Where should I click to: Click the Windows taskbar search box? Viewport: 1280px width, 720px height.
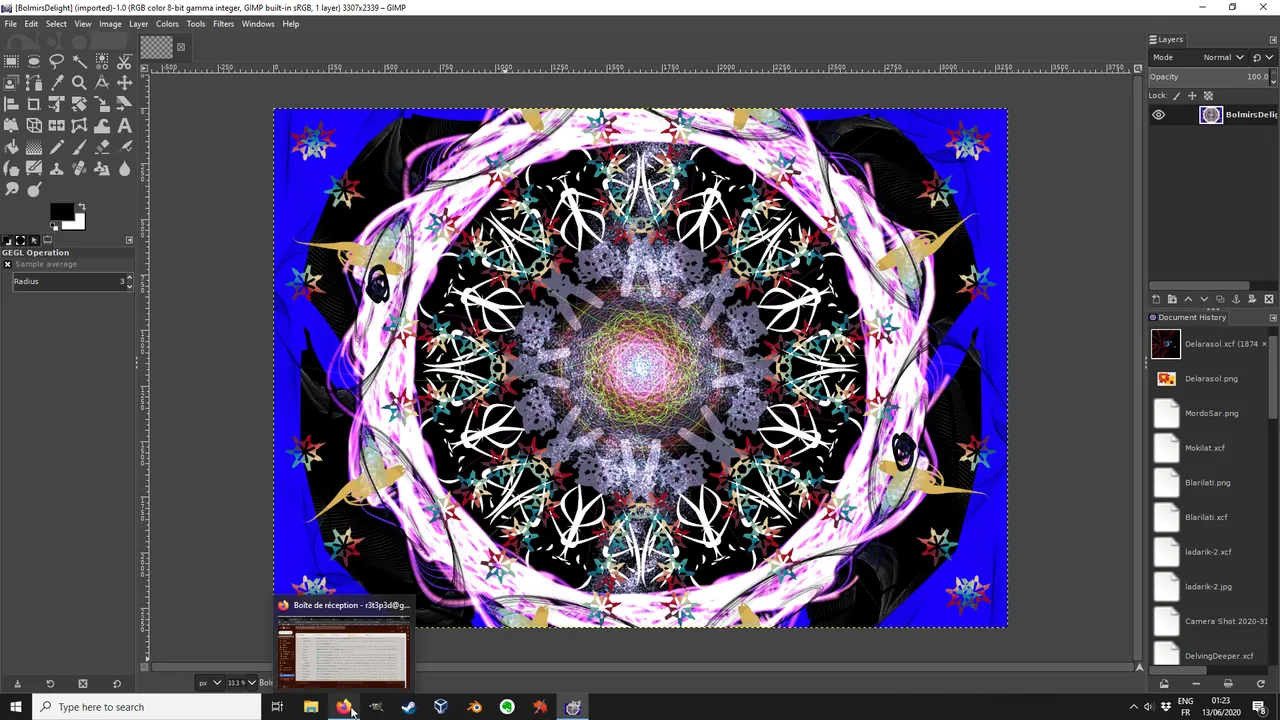147,707
